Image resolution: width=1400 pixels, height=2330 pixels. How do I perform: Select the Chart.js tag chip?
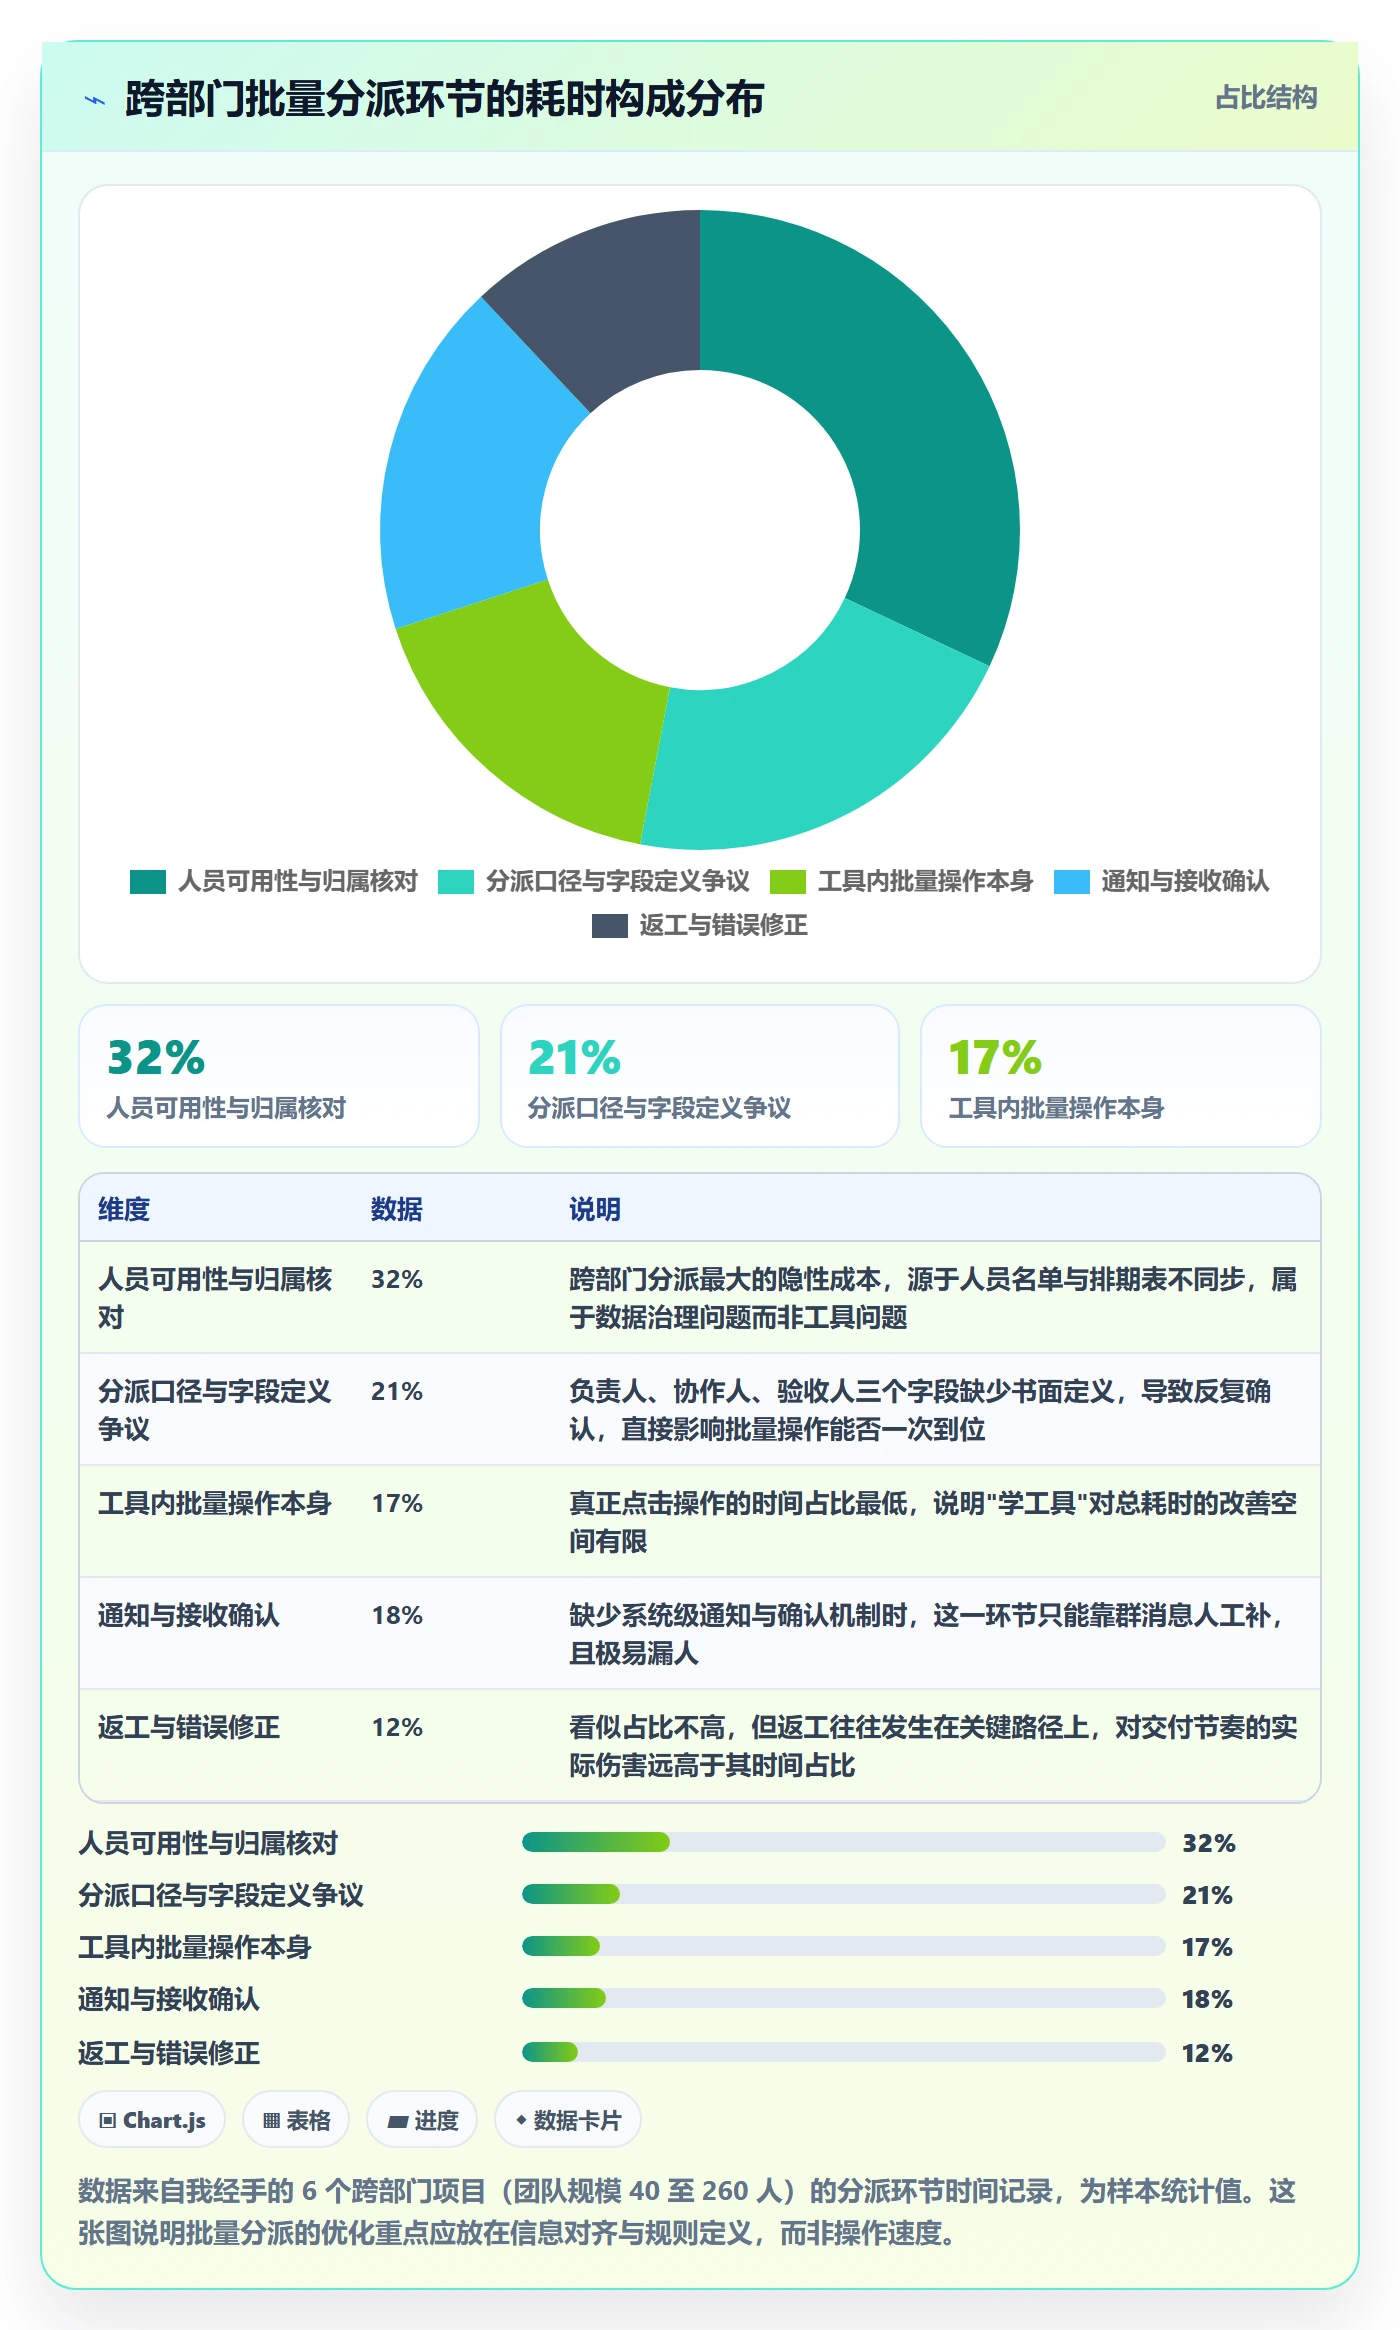coord(152,2119)
